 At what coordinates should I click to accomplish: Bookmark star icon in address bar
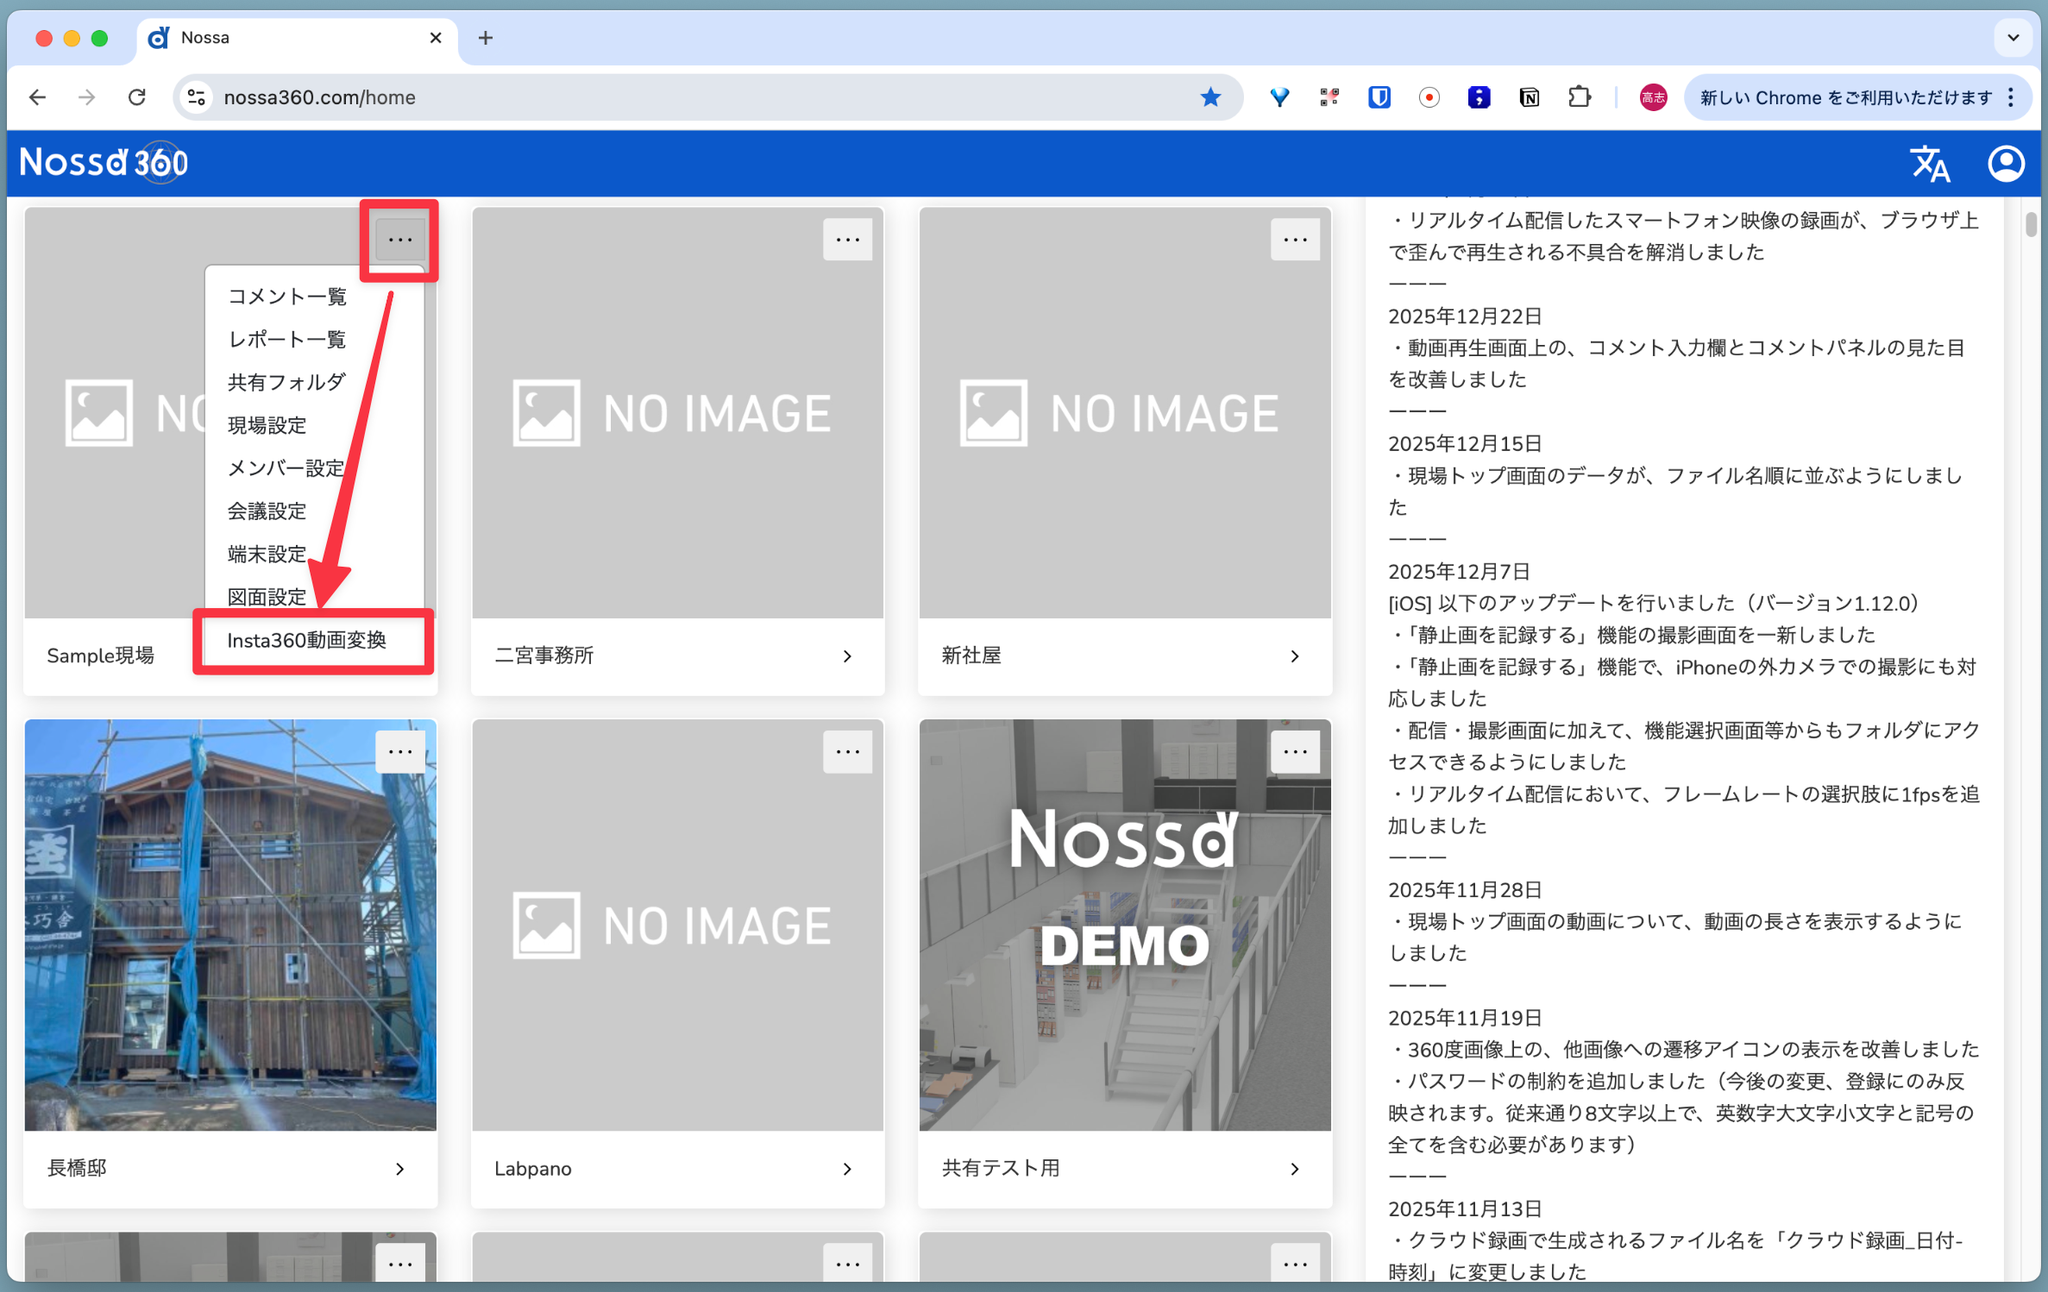(1210, 97)
